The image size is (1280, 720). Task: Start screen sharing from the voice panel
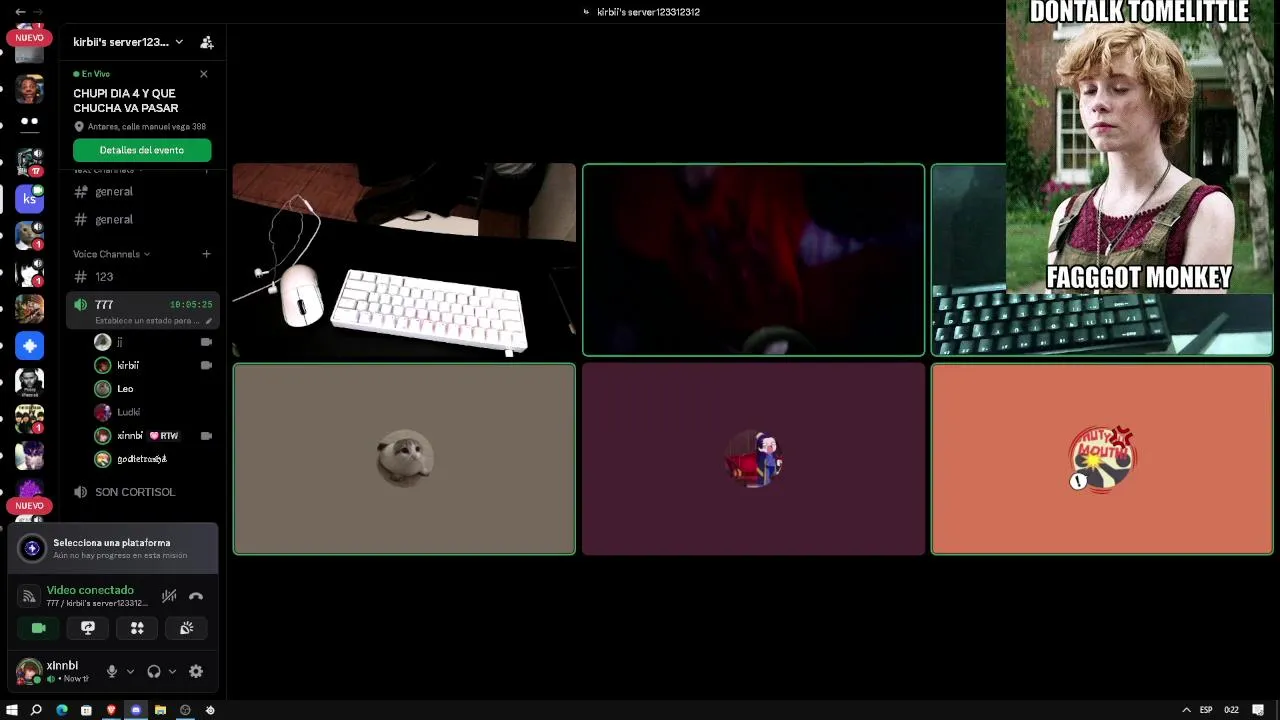pos(88,628)
